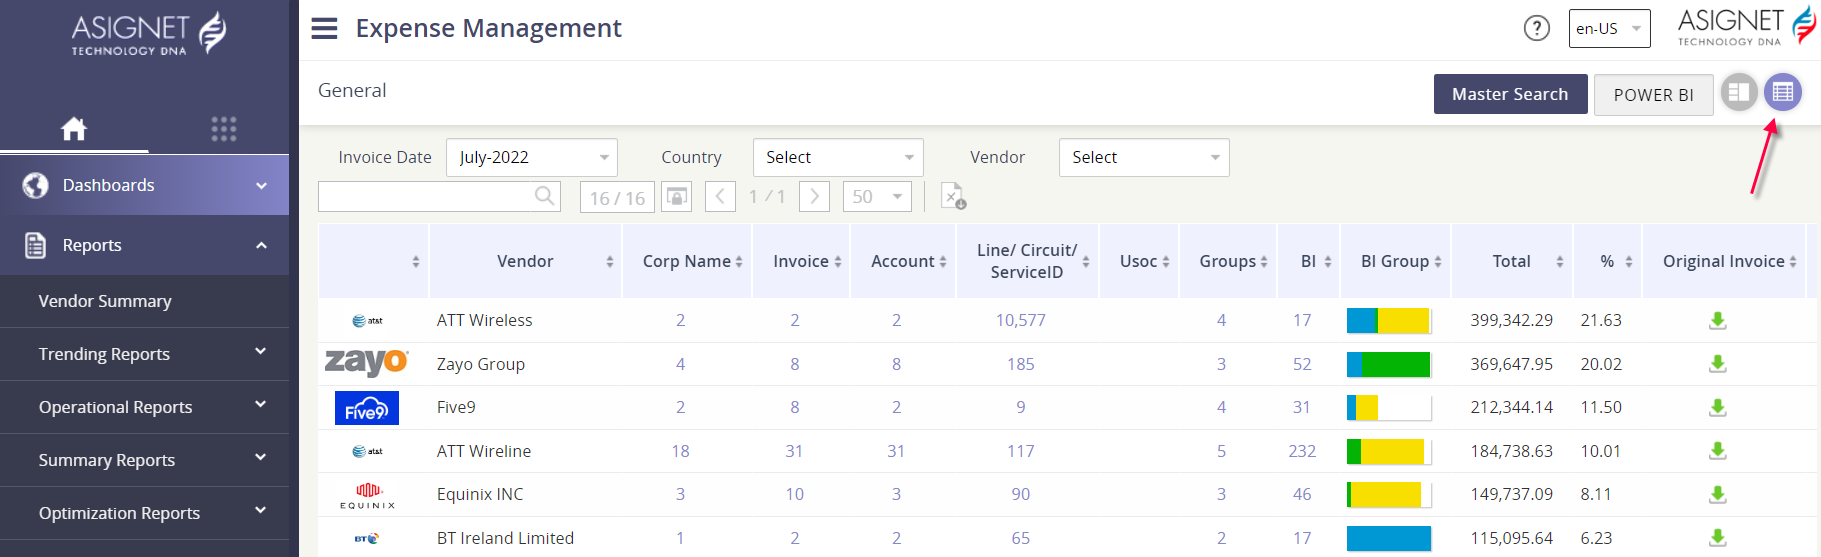Collapse the Reports menu
This screenshot has width=1821, height=557.
261,245
